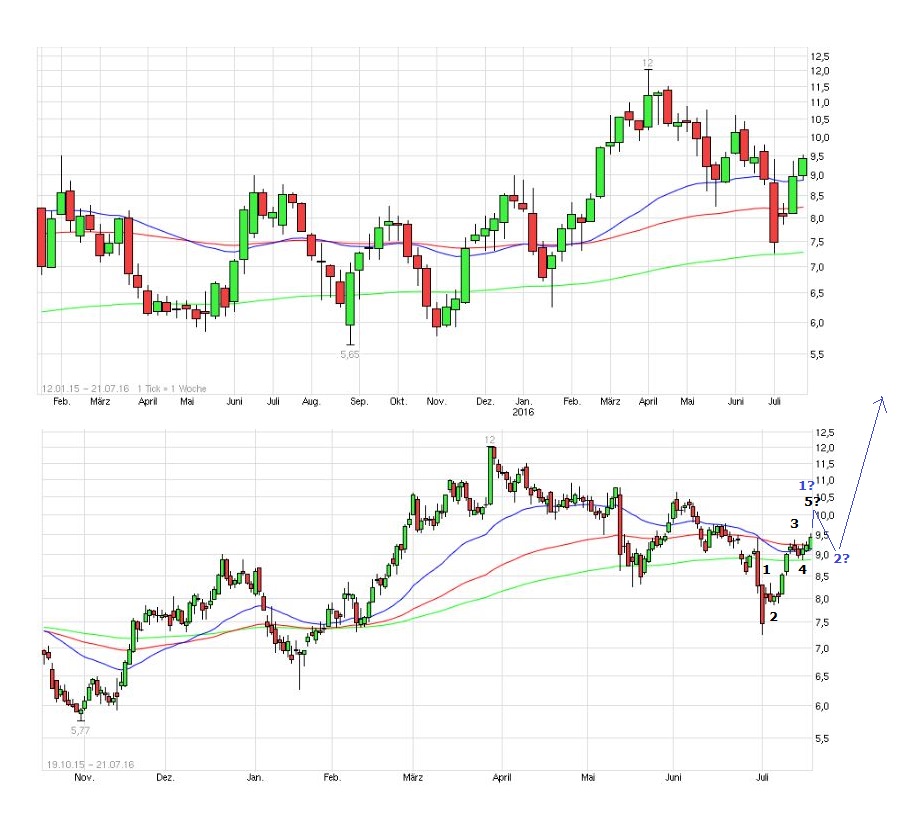Click the blue "2?" projection label
Image resolution: width=922 pixels, height=826 pixels.
pos(841,557)
